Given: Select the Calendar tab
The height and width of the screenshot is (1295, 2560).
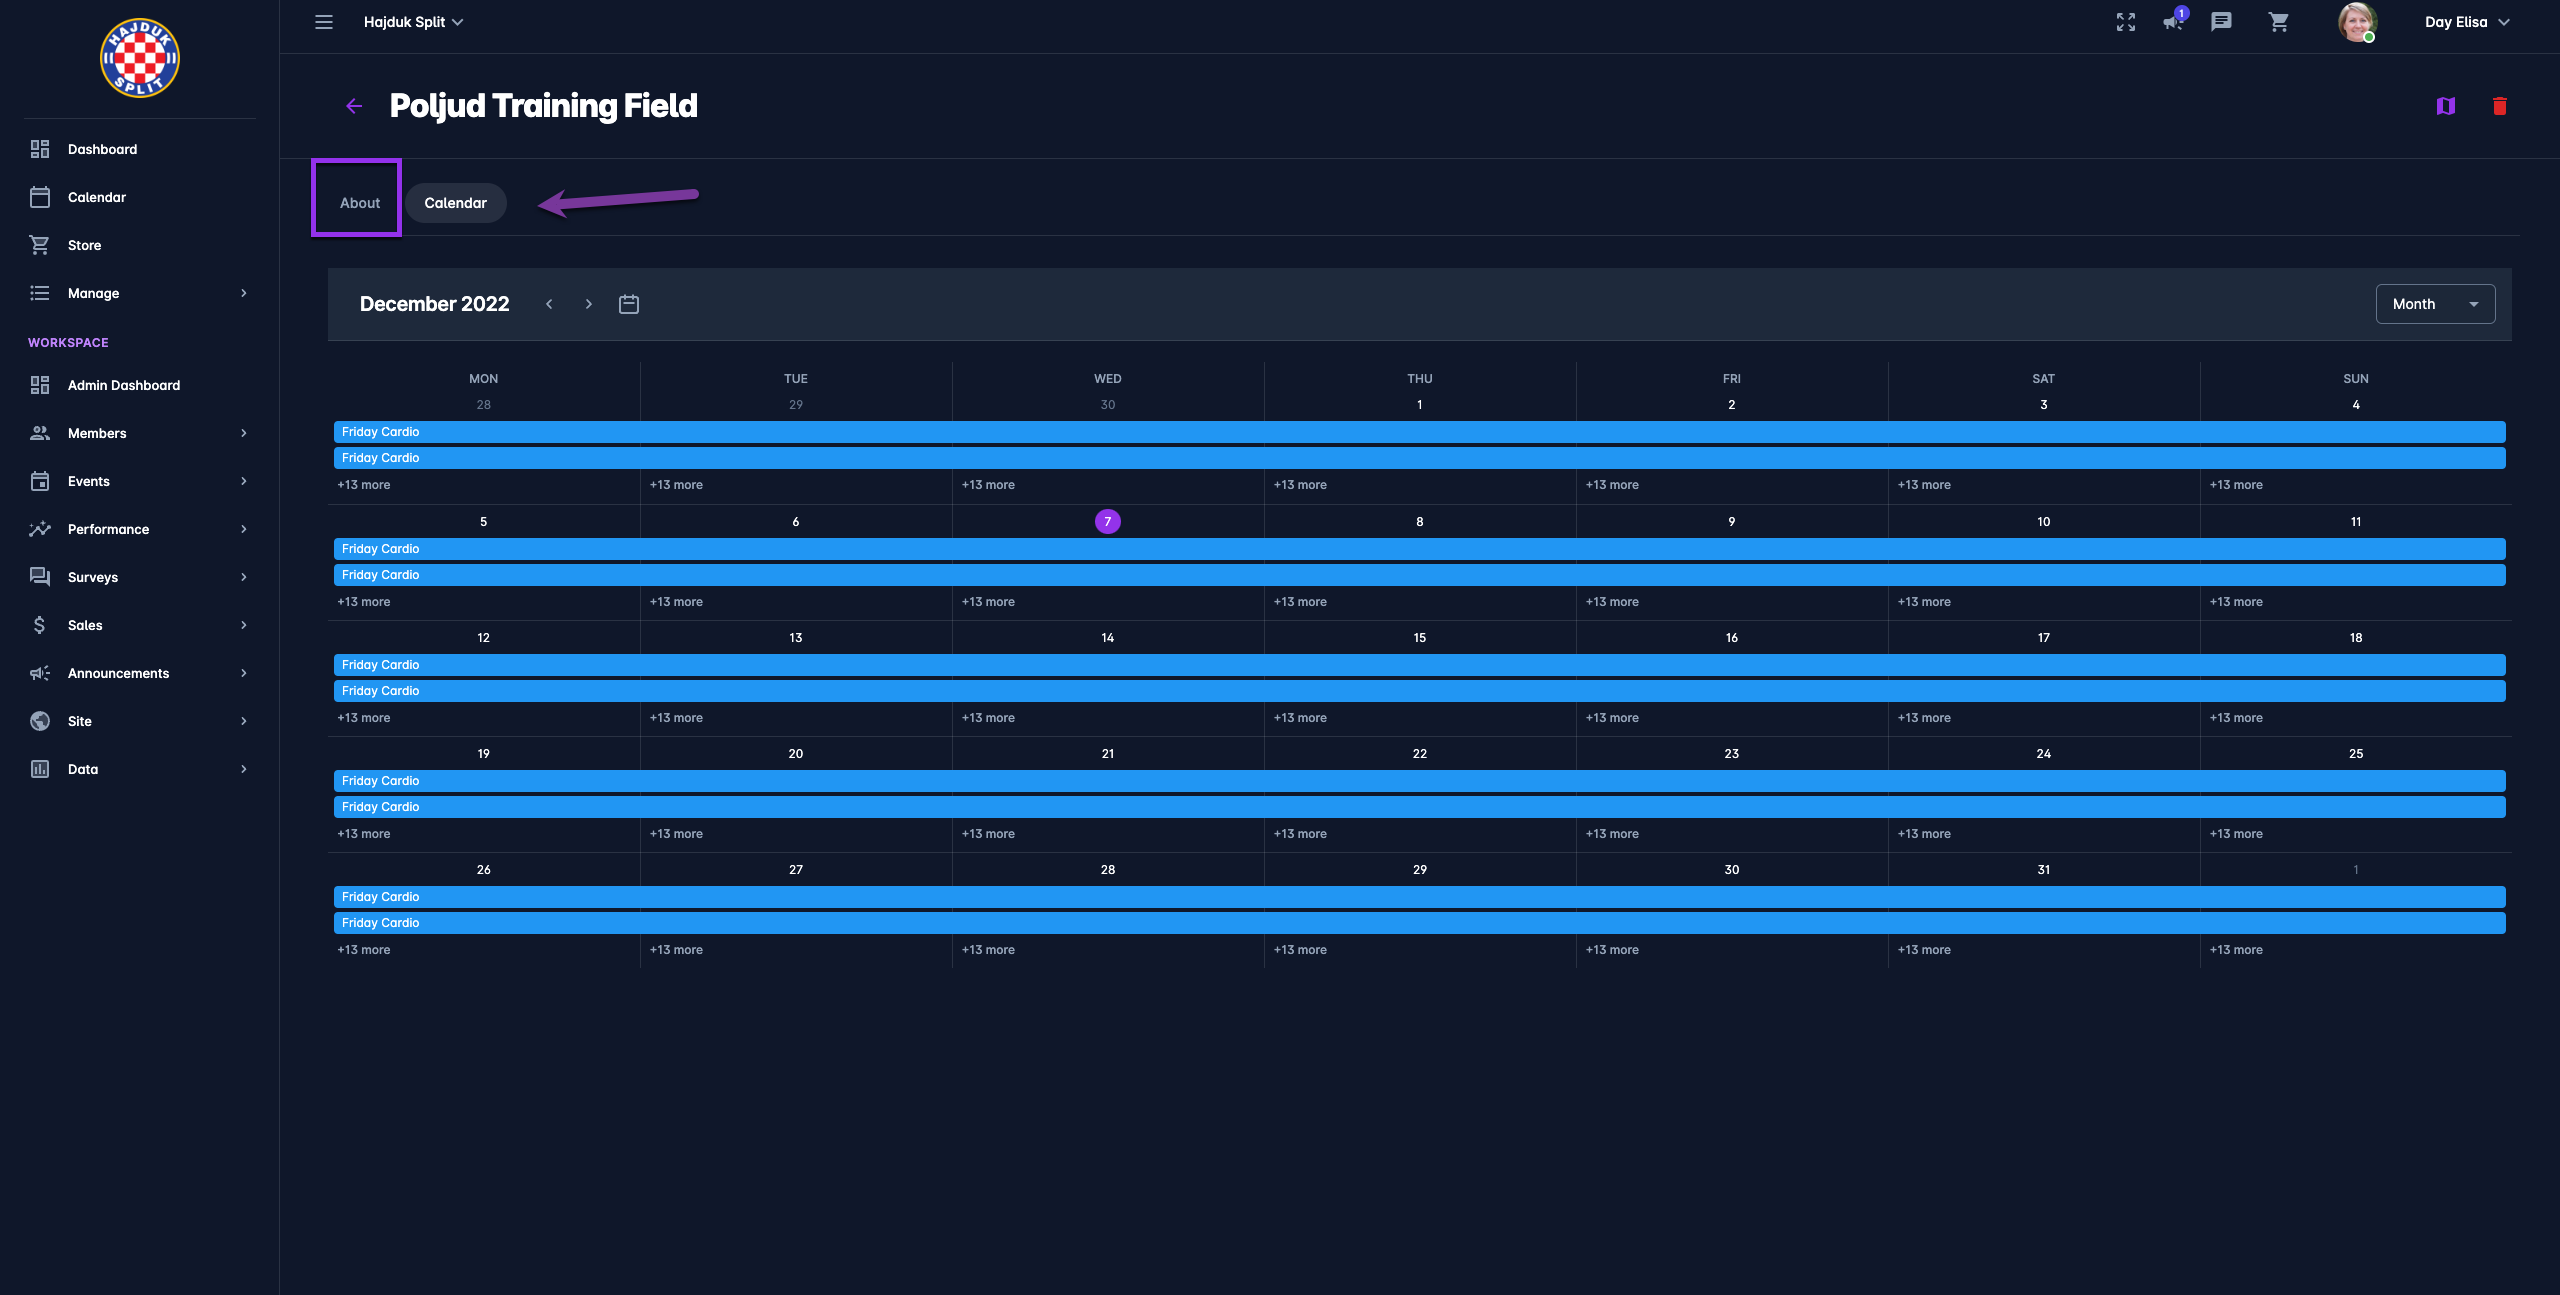Looking at the screenshot, I should tap(455, 203).
